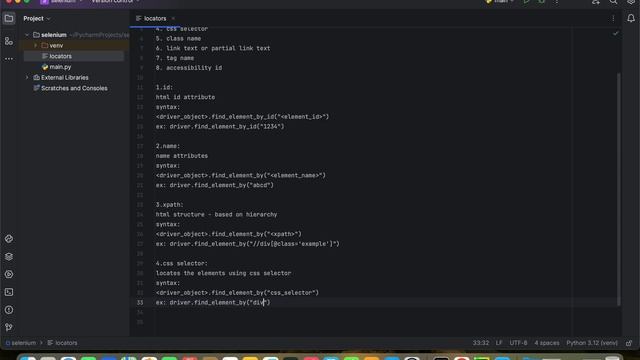Image resolution: width=640 pixels, height=360 pixels.
Task: Open Python Packages tool window
Action: pos(9,239)
